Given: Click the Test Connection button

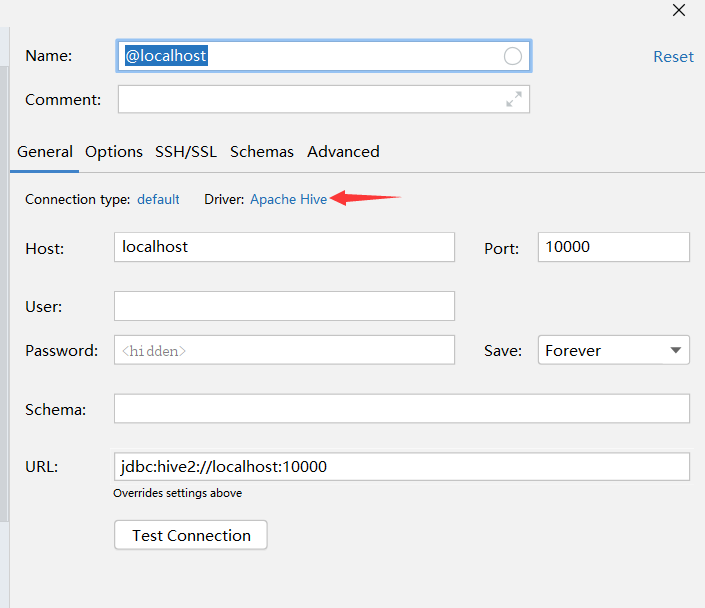Looking at the screenshot, I should pyautogui.click(x=191, y=535).
